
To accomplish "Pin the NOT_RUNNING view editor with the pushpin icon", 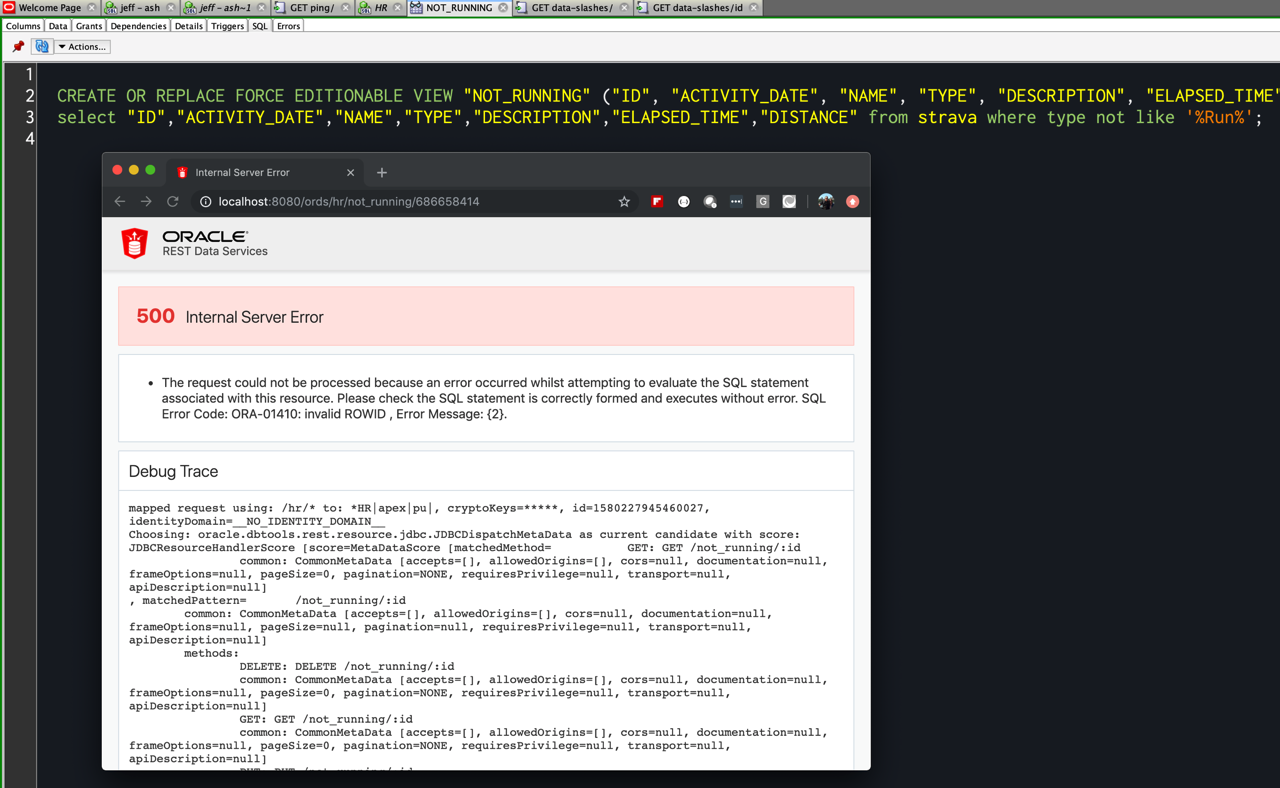I will pyautogui.click(x=18, y=46).
